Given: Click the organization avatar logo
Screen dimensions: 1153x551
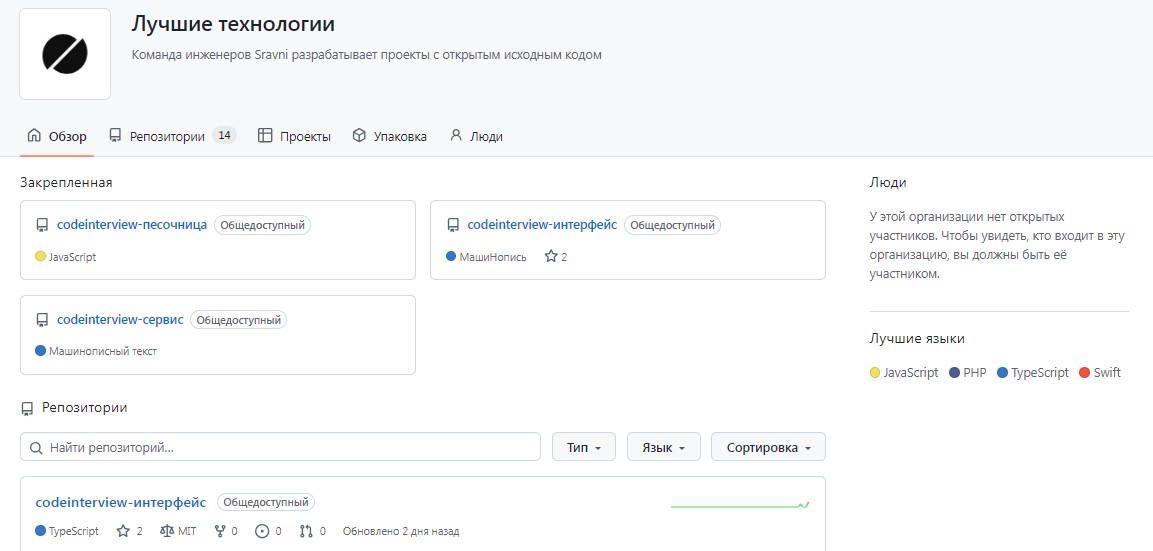Looking at the screenshot, I should point(65,54).
